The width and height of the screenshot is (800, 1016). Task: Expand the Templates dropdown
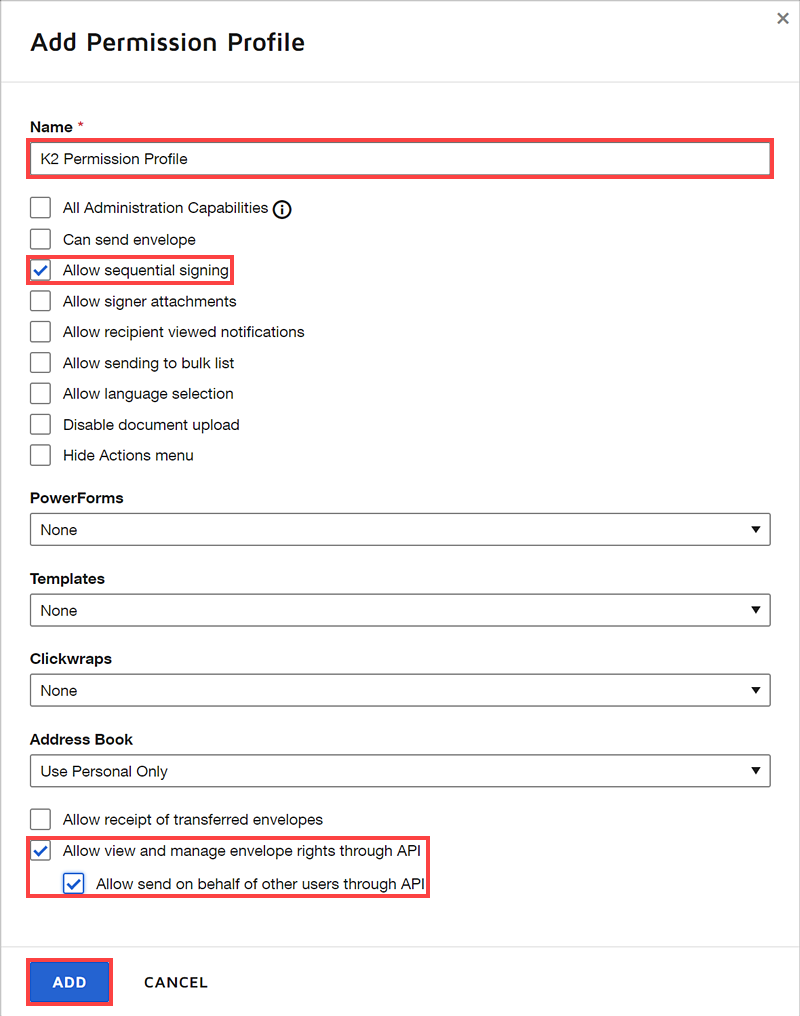(400, 610)
